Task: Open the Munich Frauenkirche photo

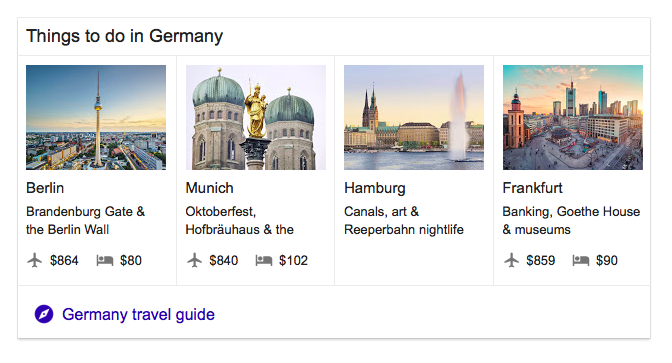Action: 255,117
